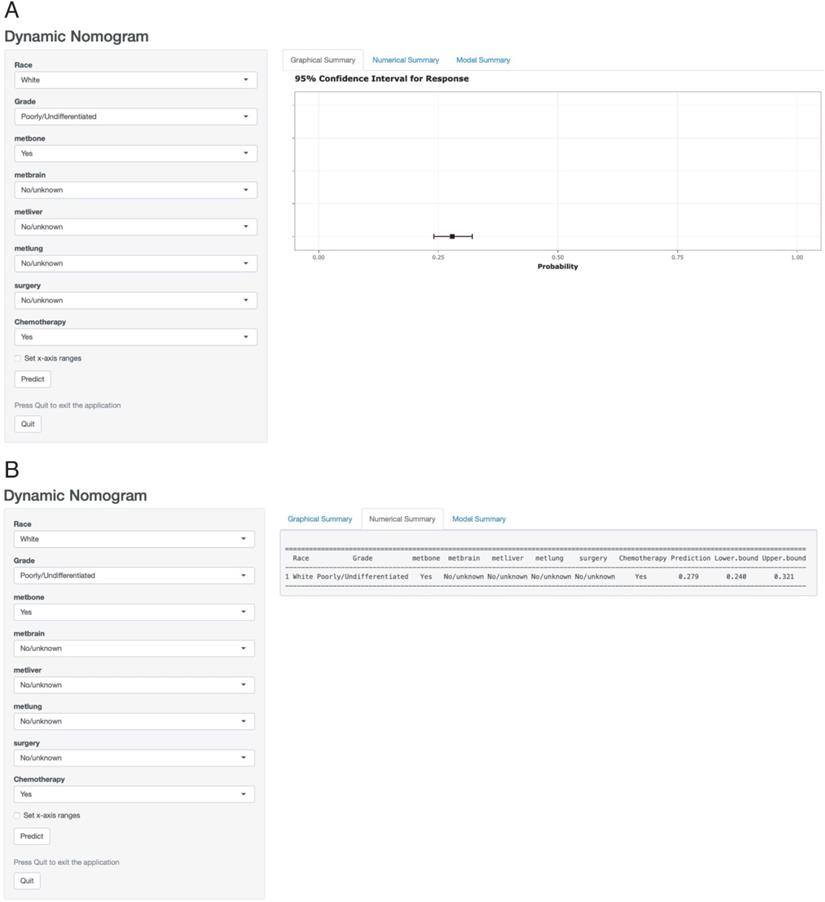
Task: Click the Predict button in panel B
Action: (33, 836)
